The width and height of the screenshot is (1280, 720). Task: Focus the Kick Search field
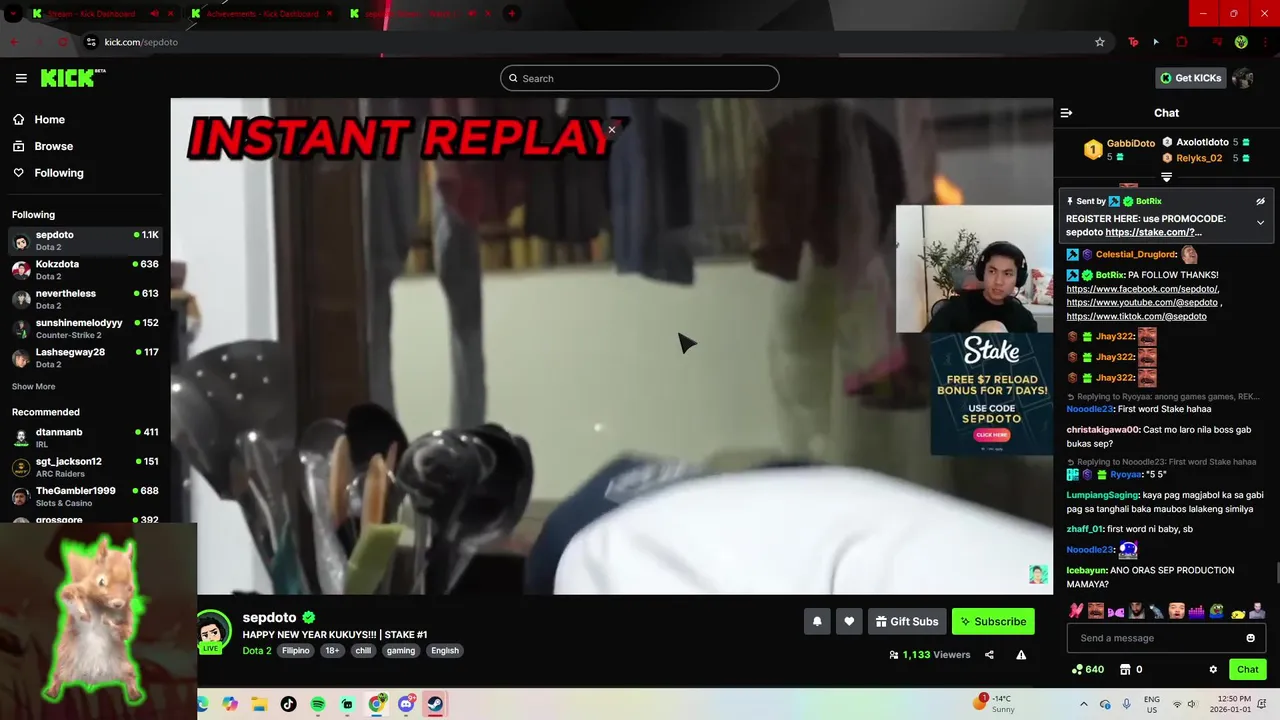coord(640,78)
